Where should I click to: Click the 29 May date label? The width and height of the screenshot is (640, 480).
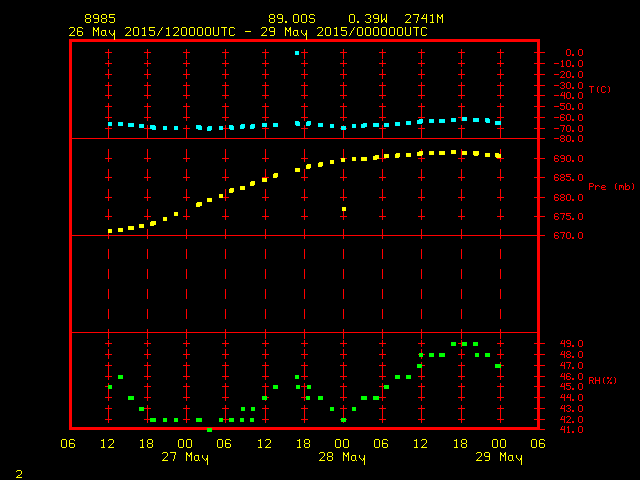(x=499, y=457)
